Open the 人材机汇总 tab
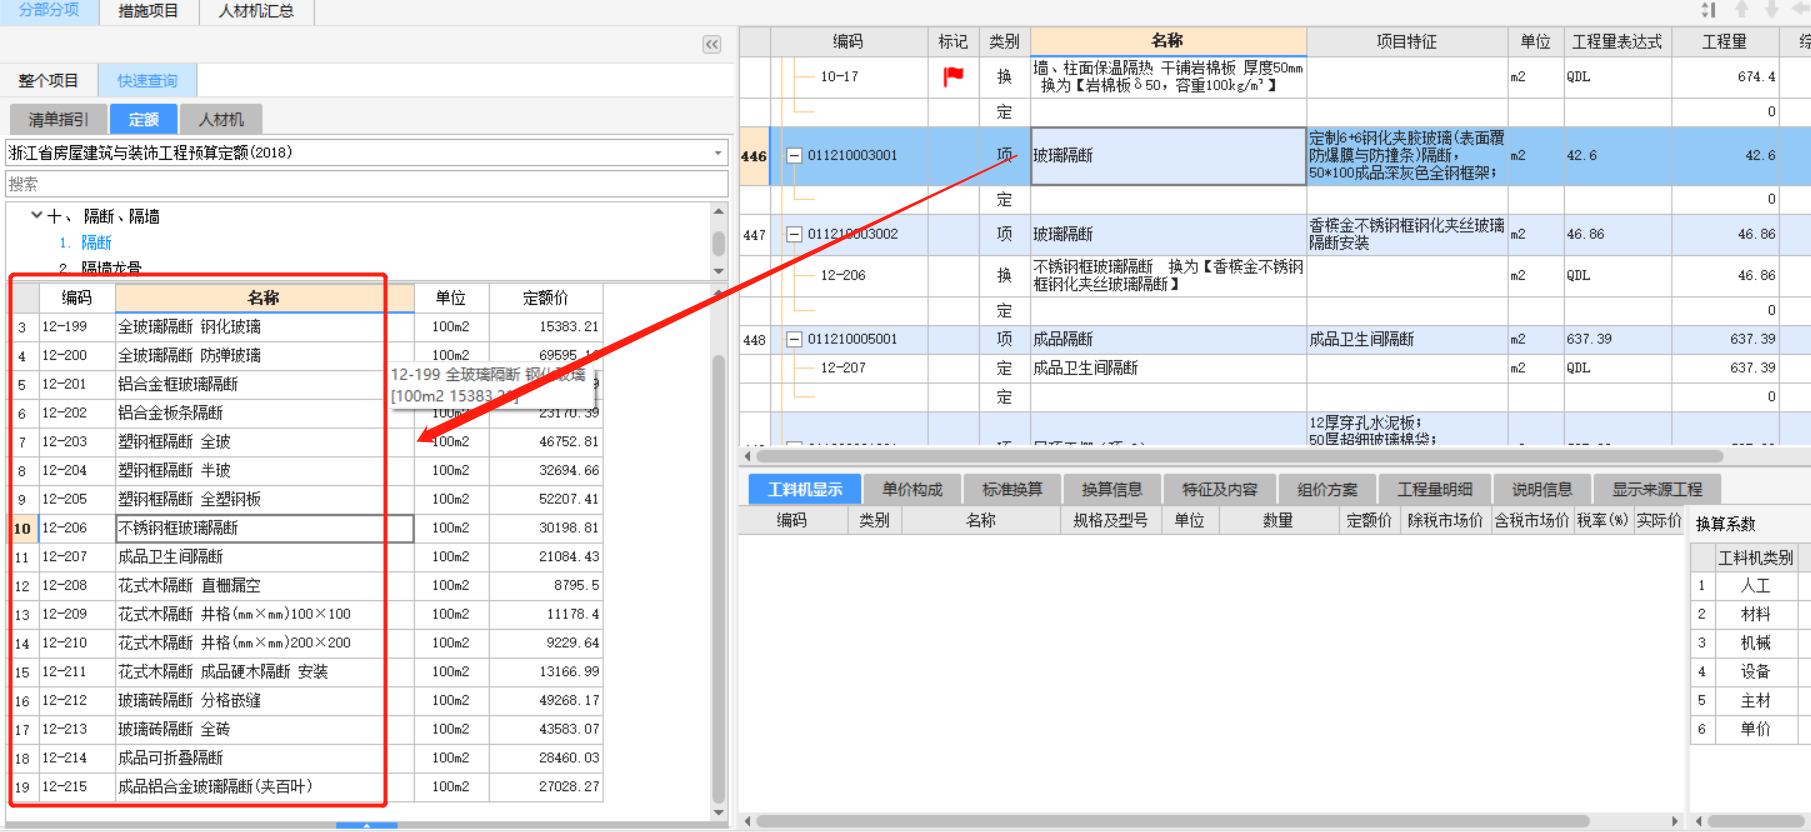The height and width of the screenshot is (832, 1811). pyautogui.click(x=256, y=11)
